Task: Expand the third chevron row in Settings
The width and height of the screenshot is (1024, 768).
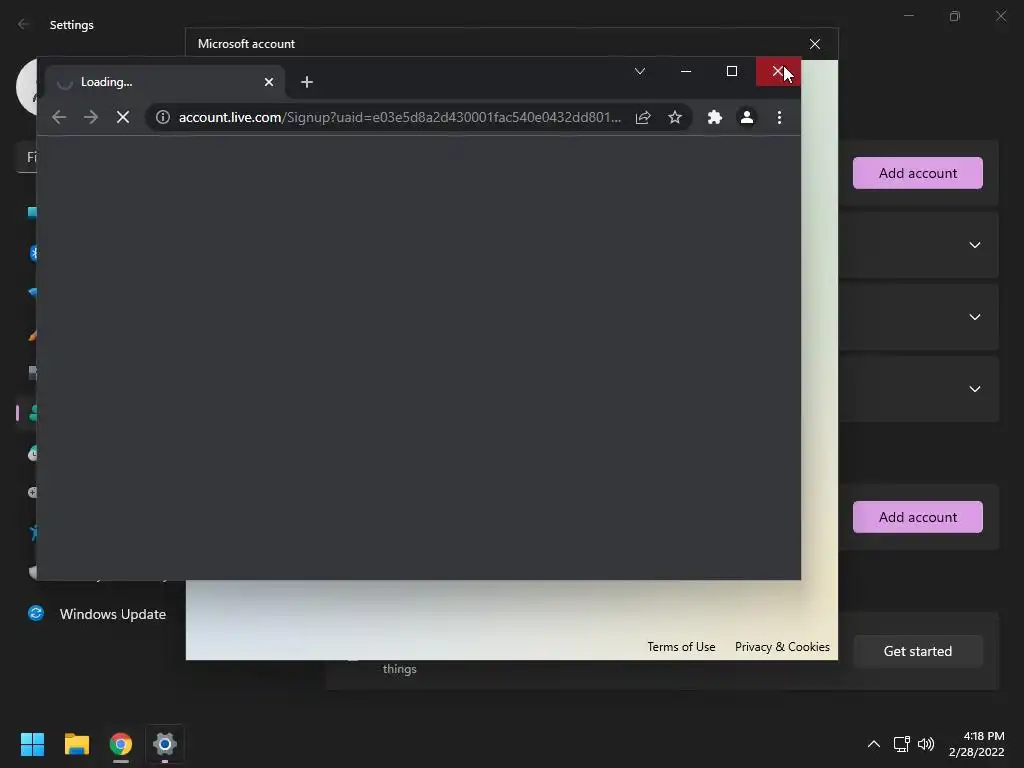Action: click(x=974, y=389)
